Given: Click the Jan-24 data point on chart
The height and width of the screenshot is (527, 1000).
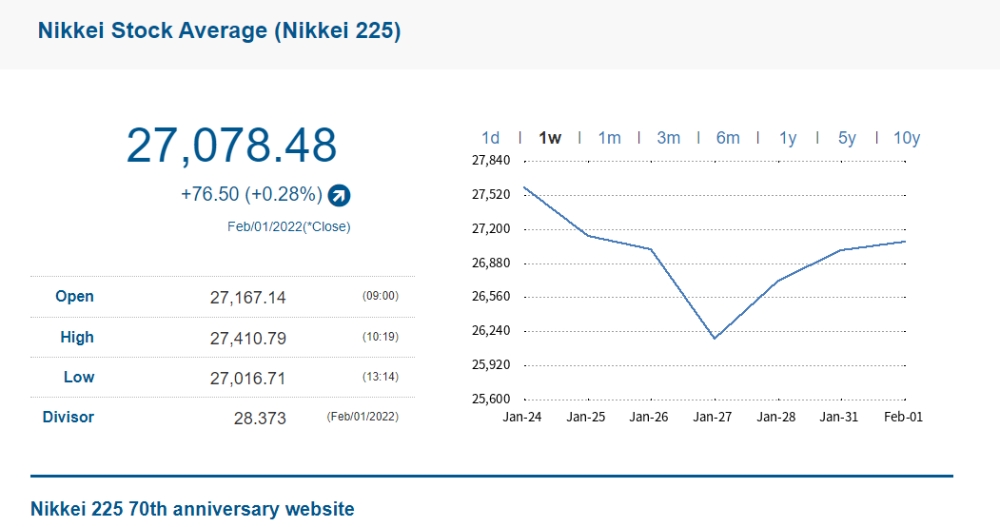Looking at the screenshot, I should click(x=524, y=188).
